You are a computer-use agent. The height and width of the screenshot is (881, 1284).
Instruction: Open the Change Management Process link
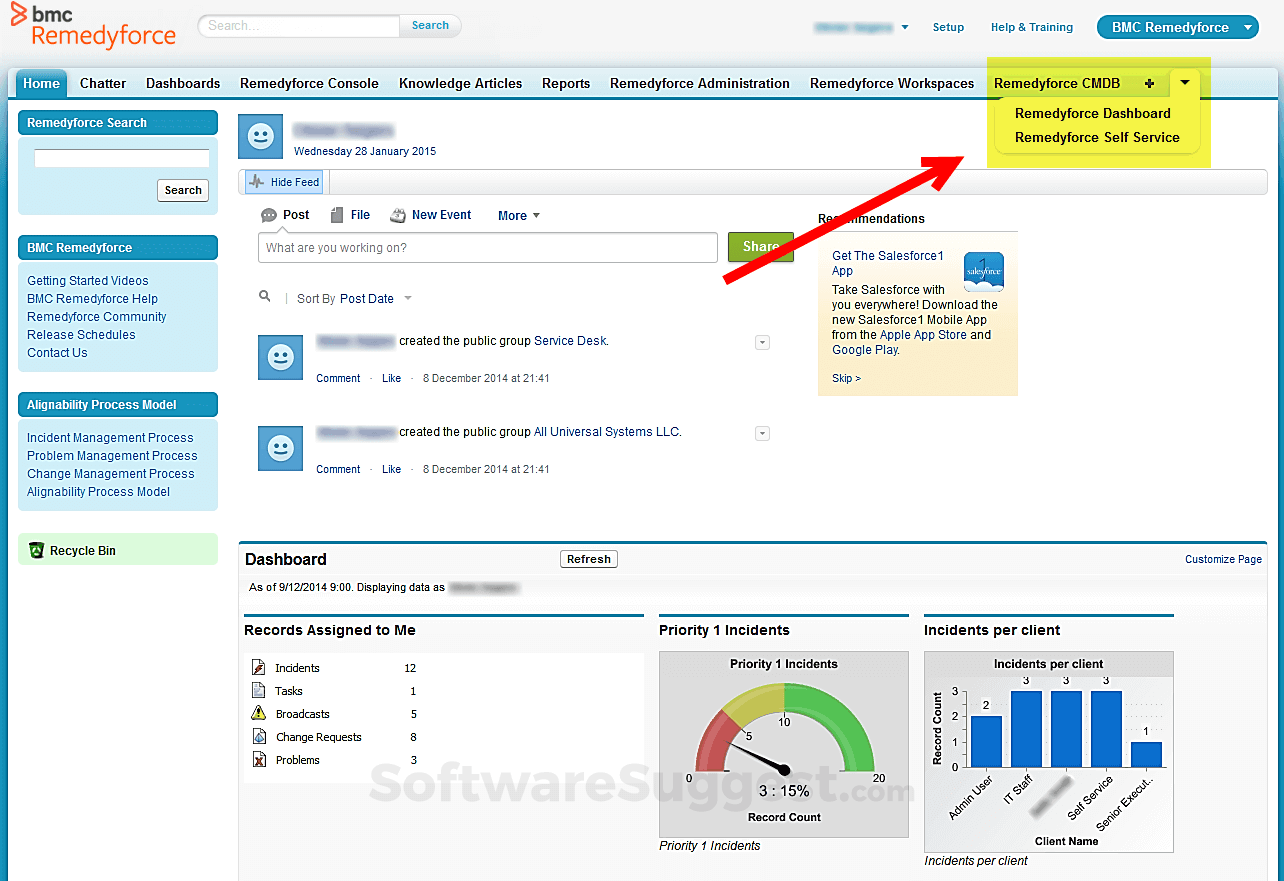[111, 474]
